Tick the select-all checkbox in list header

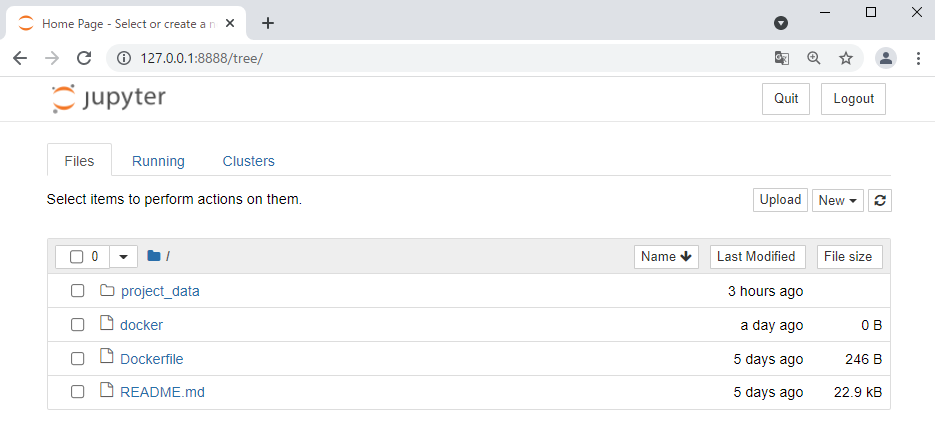(76, 257)
